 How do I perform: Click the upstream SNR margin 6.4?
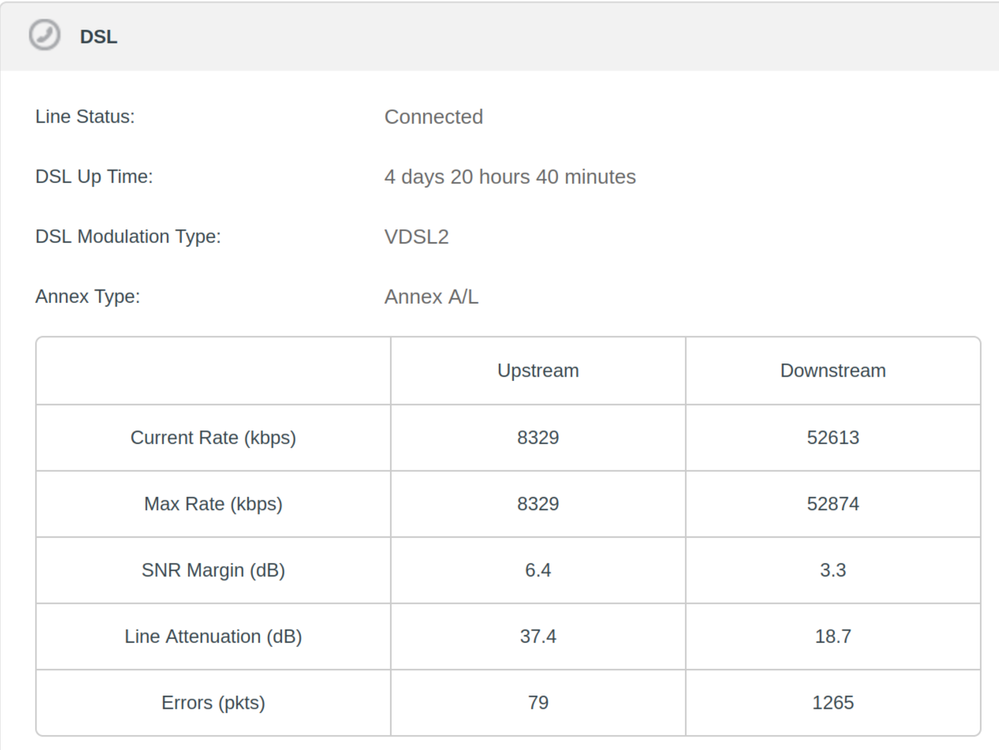pyautogui.click(x=538, y=570)
